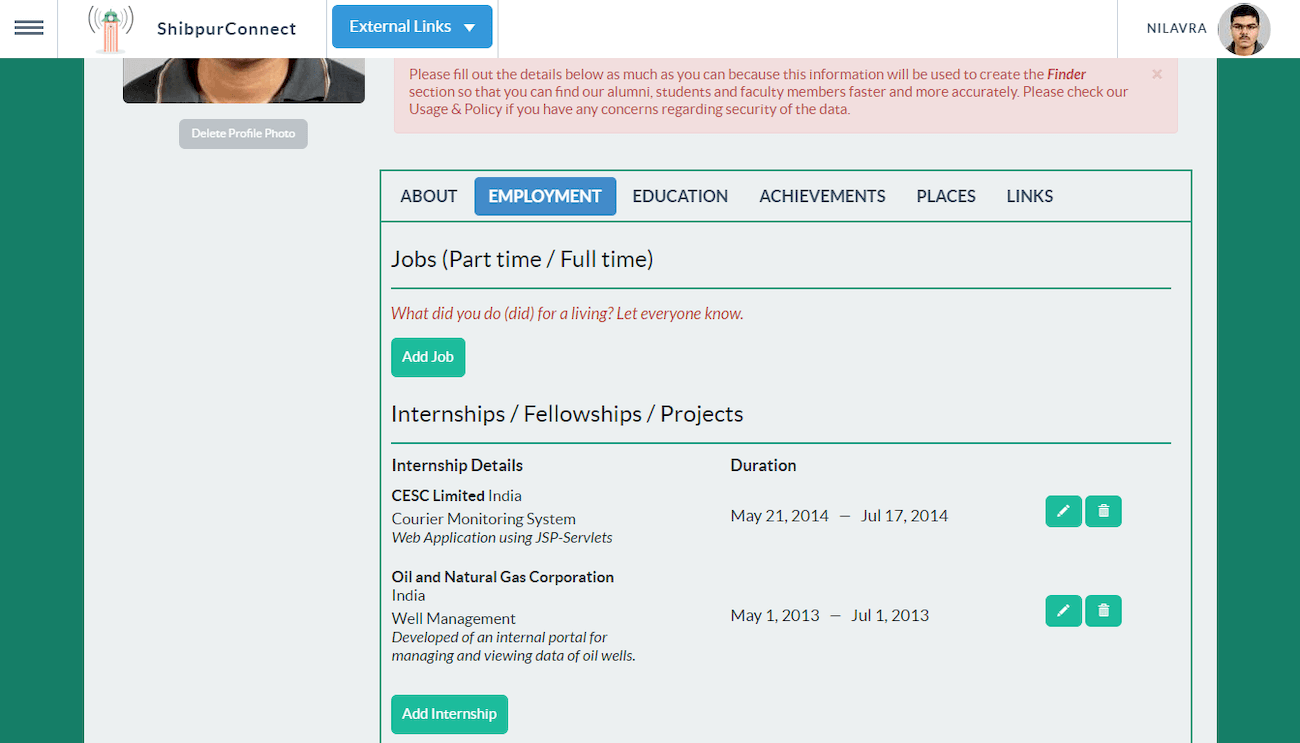Click the user avatar in header
This screenshot has height=743, width=1300.
click(1243, 29)
